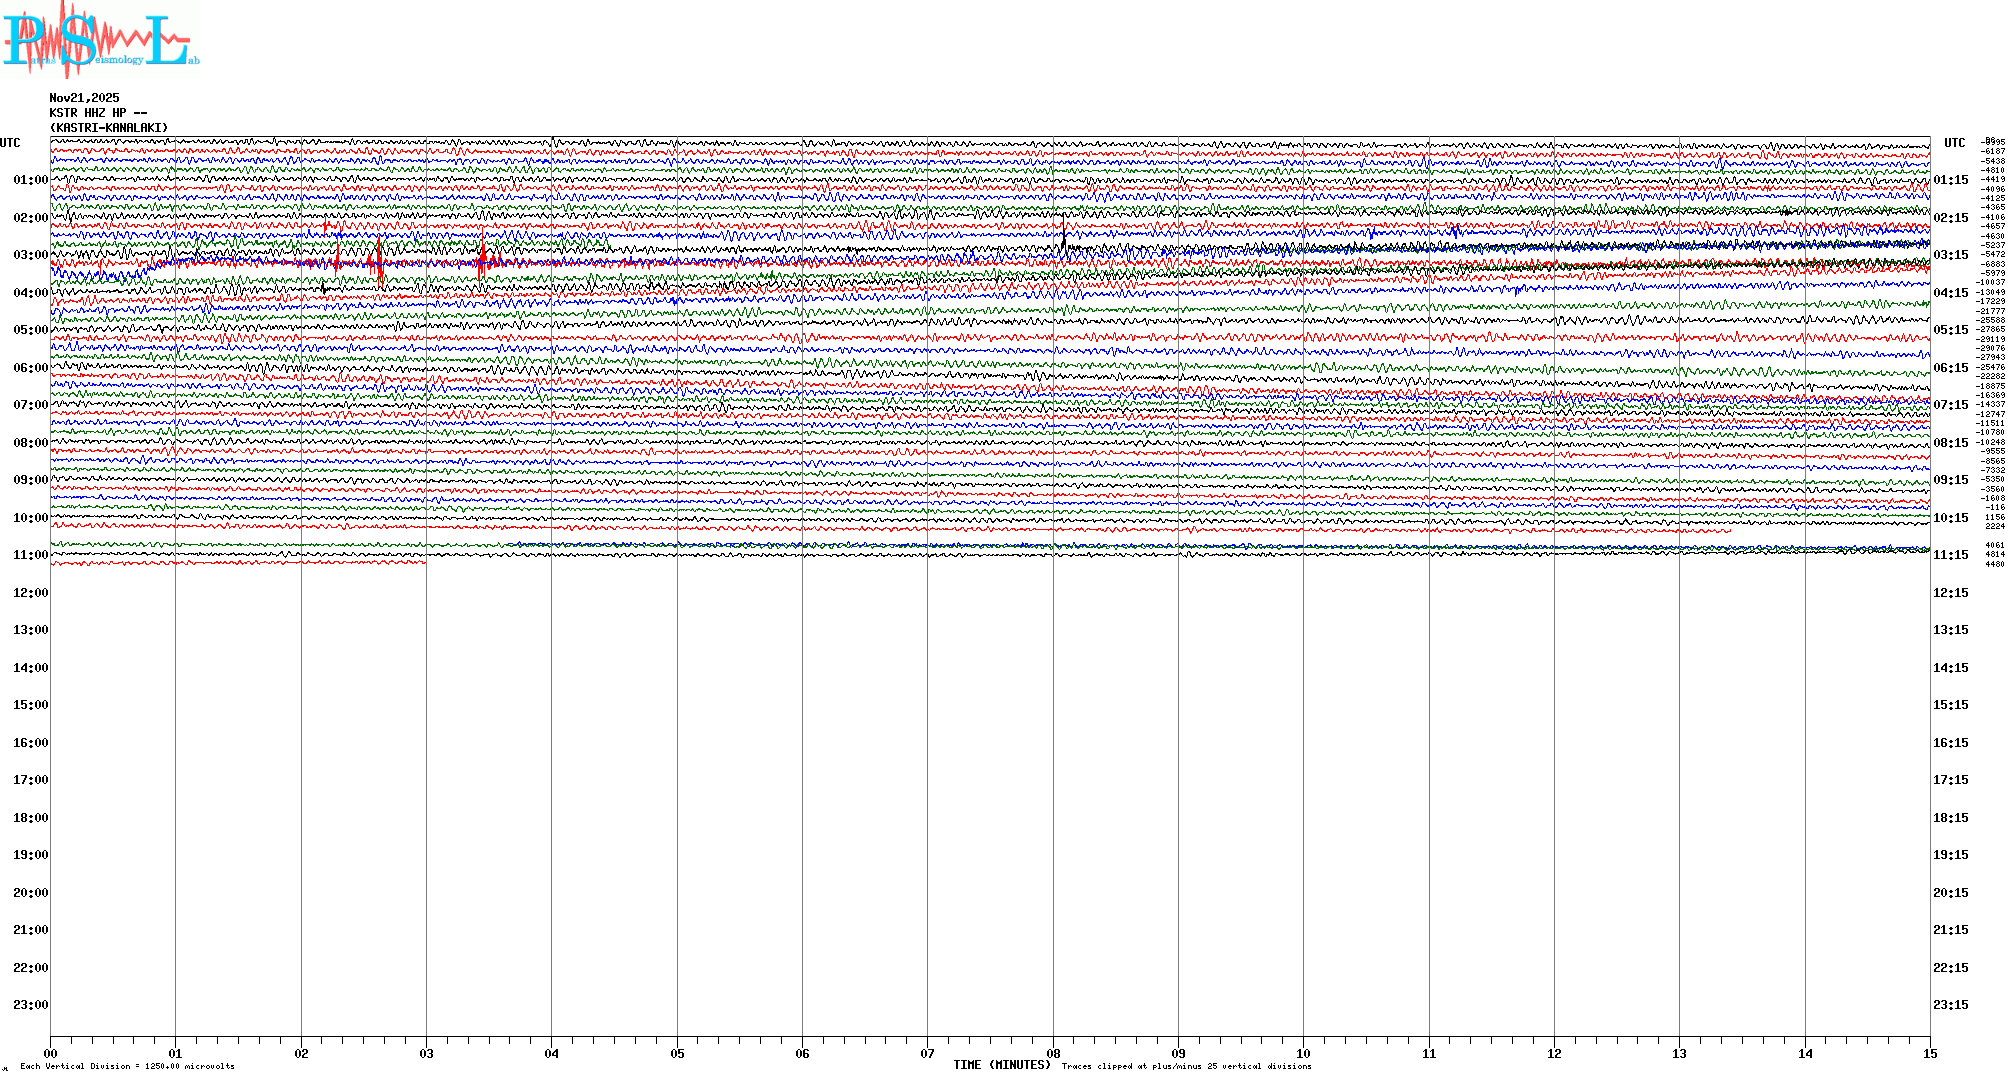The image size is (2010, 1080).
Task: Click the 23:00 hour label on left
Action: point(30,1005)
